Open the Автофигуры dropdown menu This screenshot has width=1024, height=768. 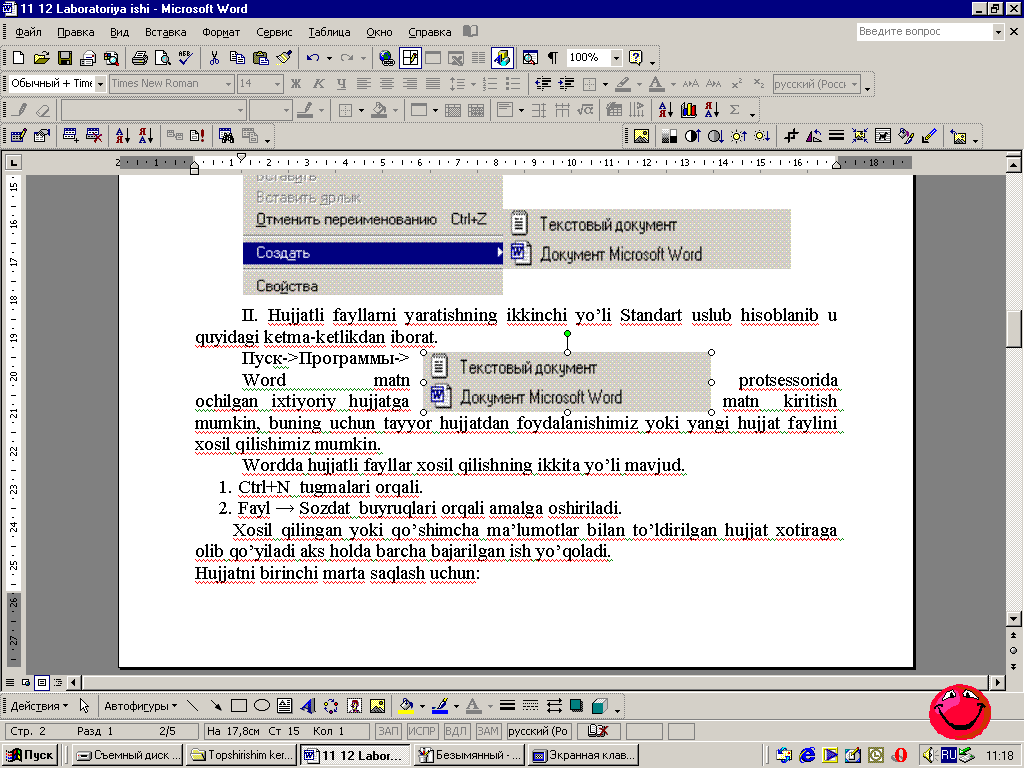140,705
